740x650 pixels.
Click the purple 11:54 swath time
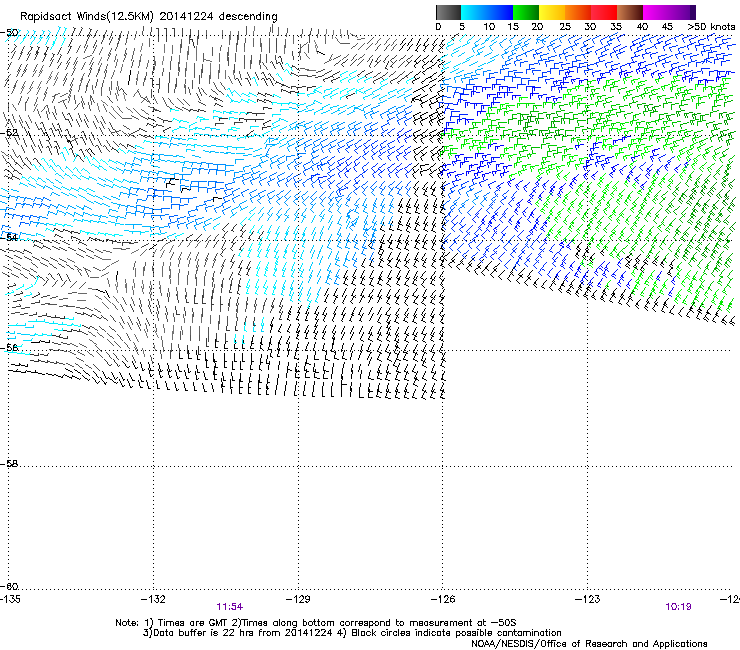[x=229, y=607]
